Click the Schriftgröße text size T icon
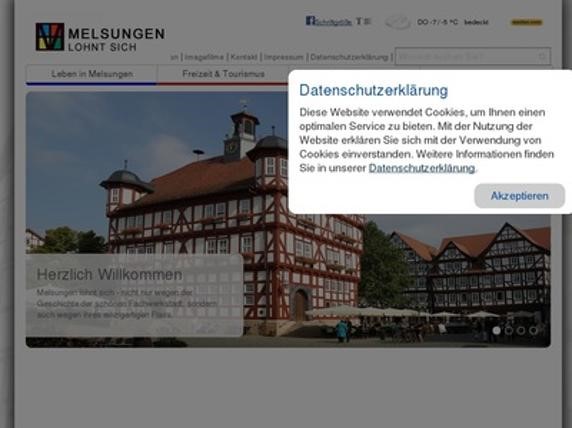Screen dimensions: 572x428 [359, 21]
